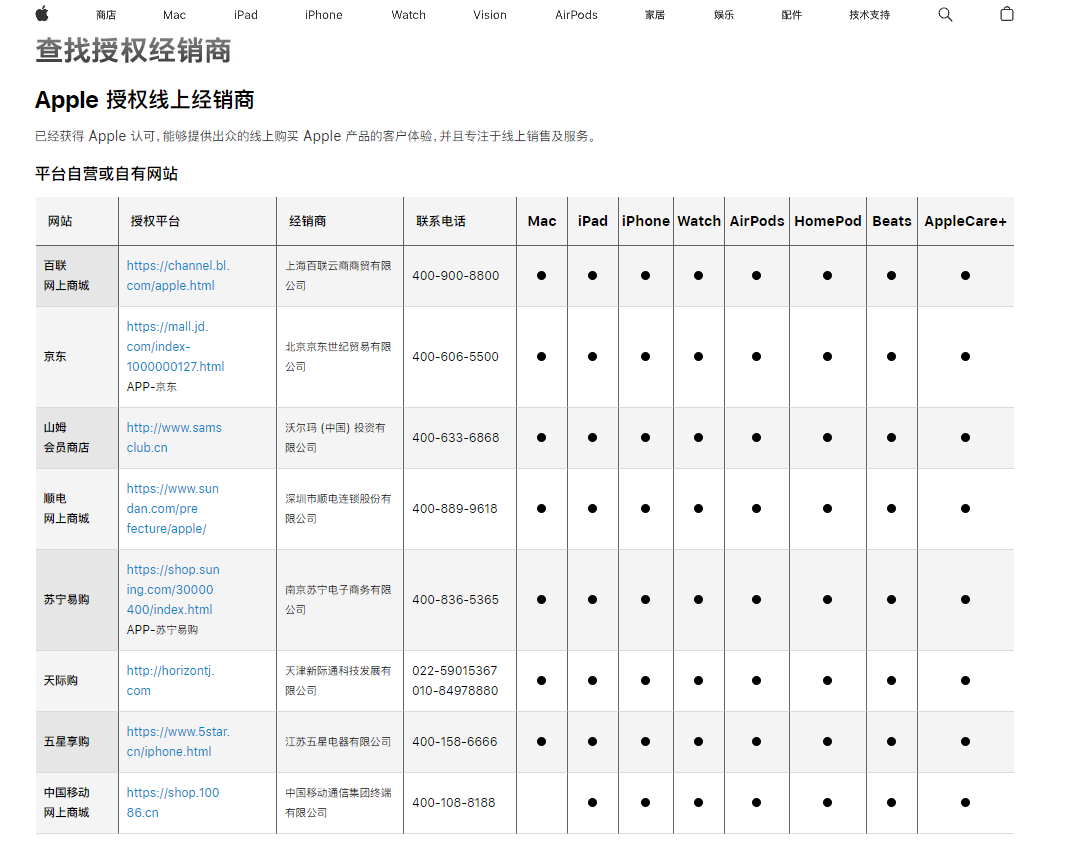1081x842 pixels.
Task: Open the Vision navigation item
Action: [x=490, y=15]
